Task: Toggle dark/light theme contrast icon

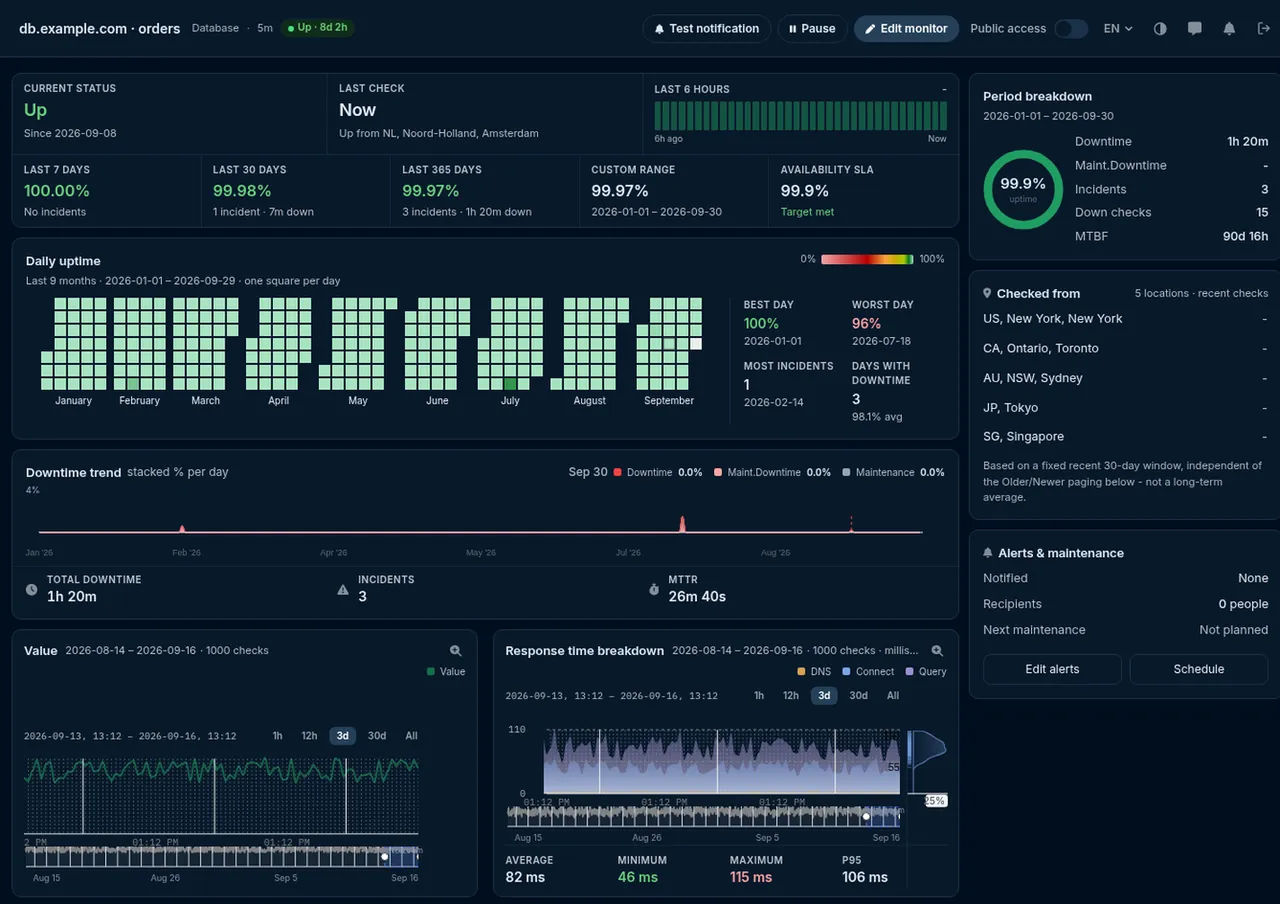Action: (x=1160, y=29)
